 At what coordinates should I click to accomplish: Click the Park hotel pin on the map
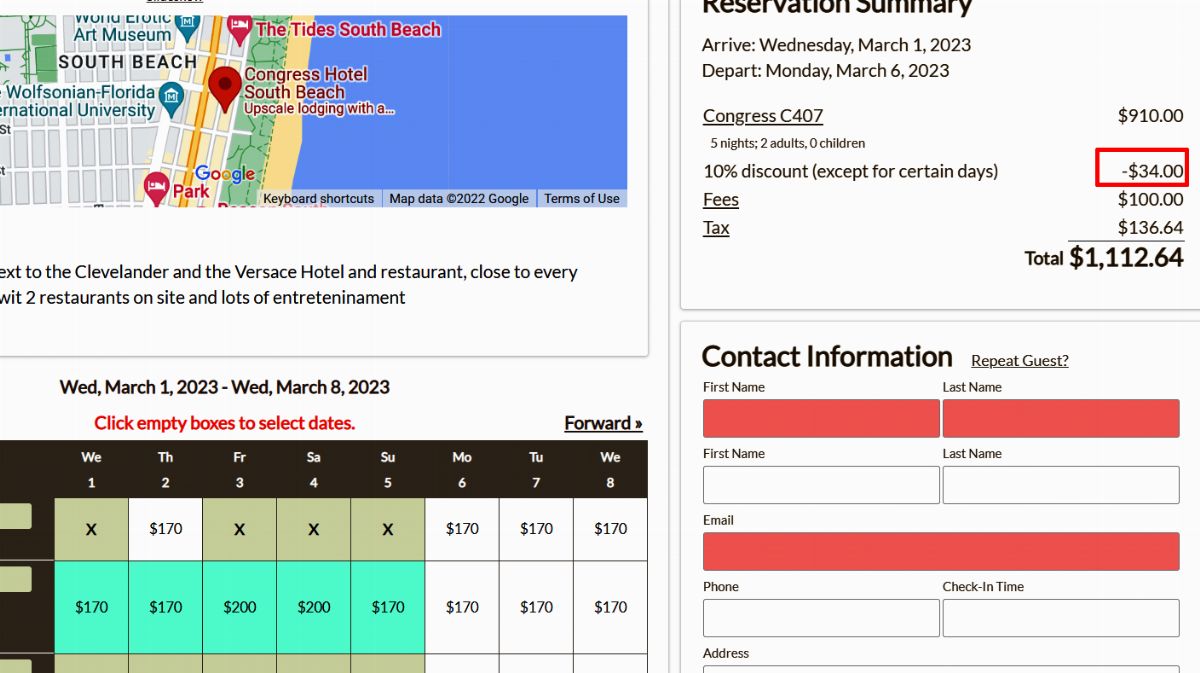[x=156, y=187]
